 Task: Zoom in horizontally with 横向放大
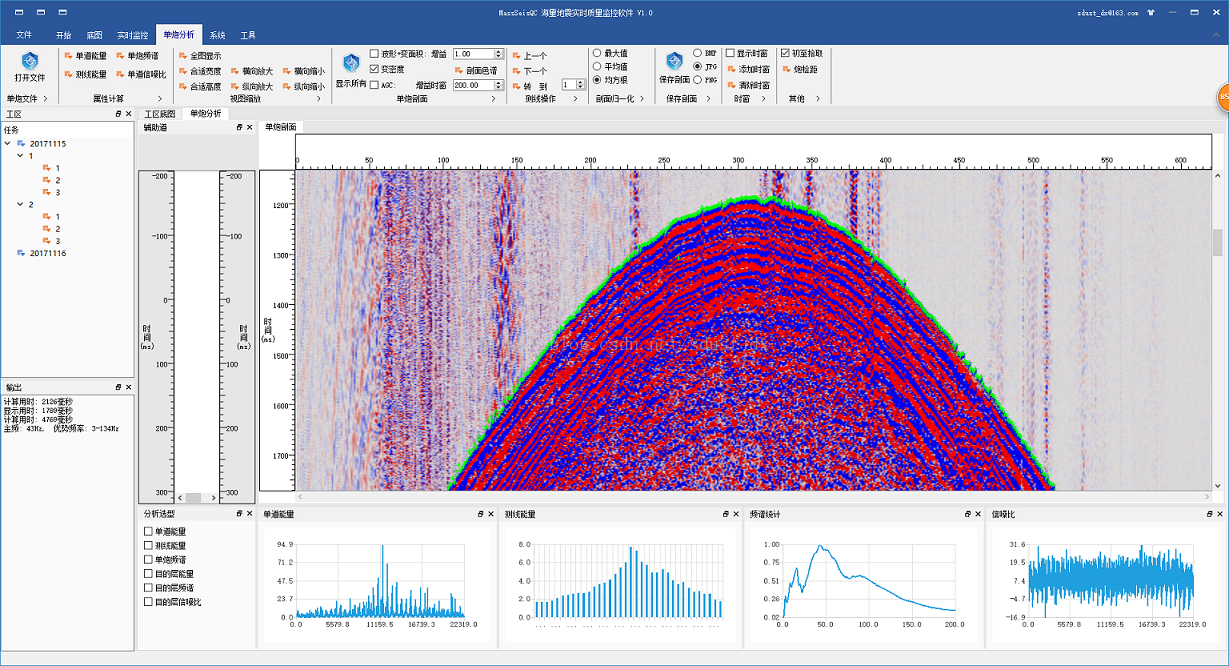coord(251,71)
